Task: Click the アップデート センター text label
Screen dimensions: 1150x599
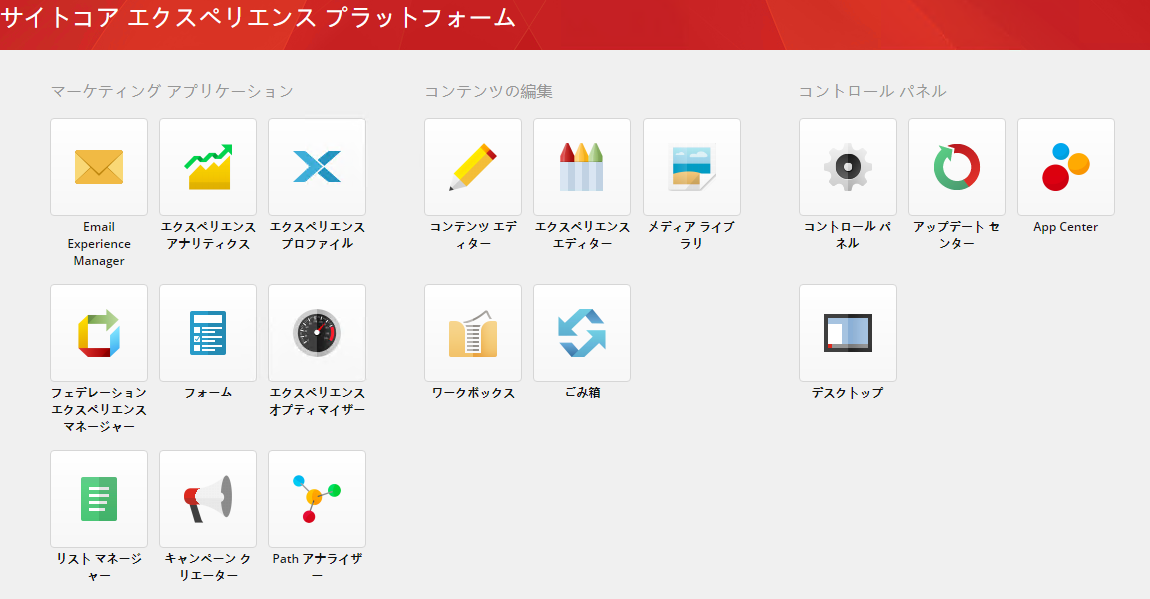Action: 957,235
